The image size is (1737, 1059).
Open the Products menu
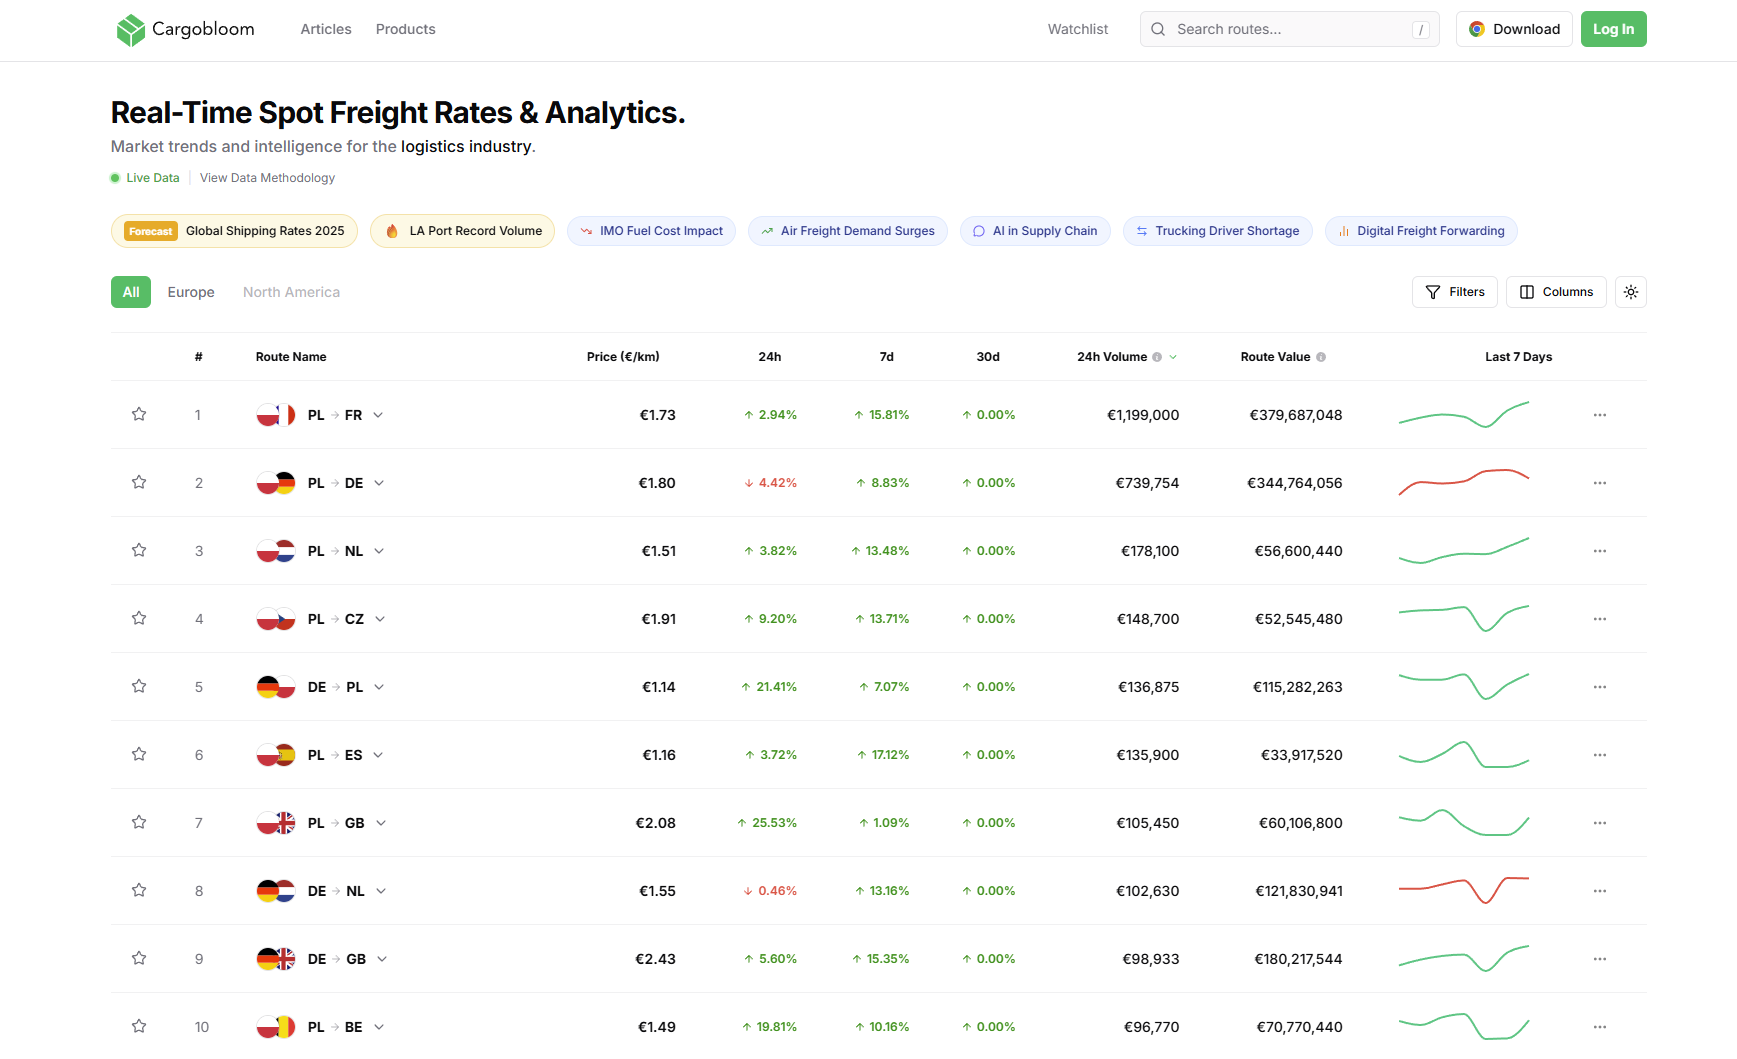coord(405,30)
